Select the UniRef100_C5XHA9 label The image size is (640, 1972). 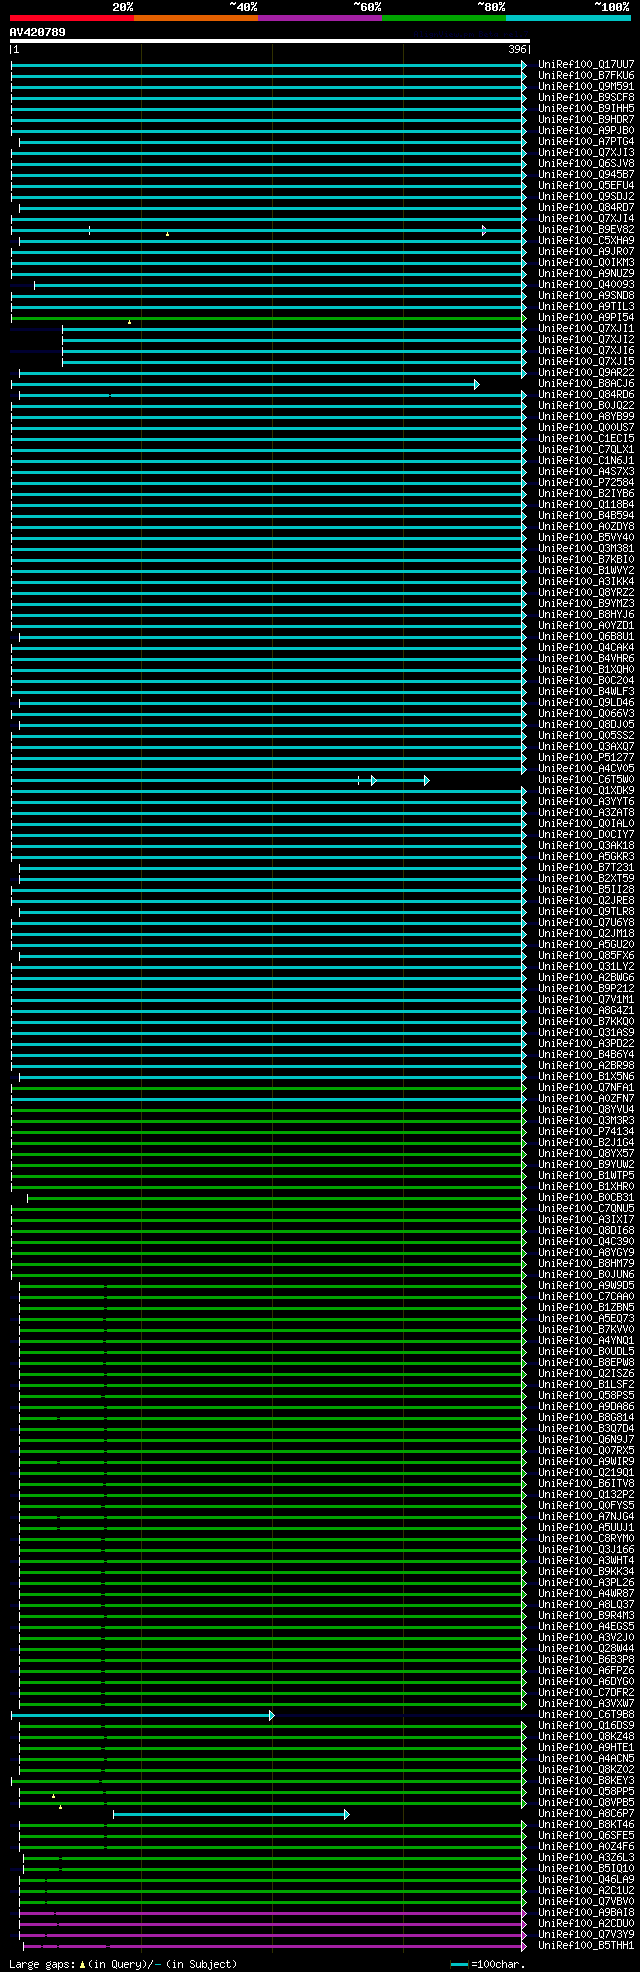coord(586,240)
